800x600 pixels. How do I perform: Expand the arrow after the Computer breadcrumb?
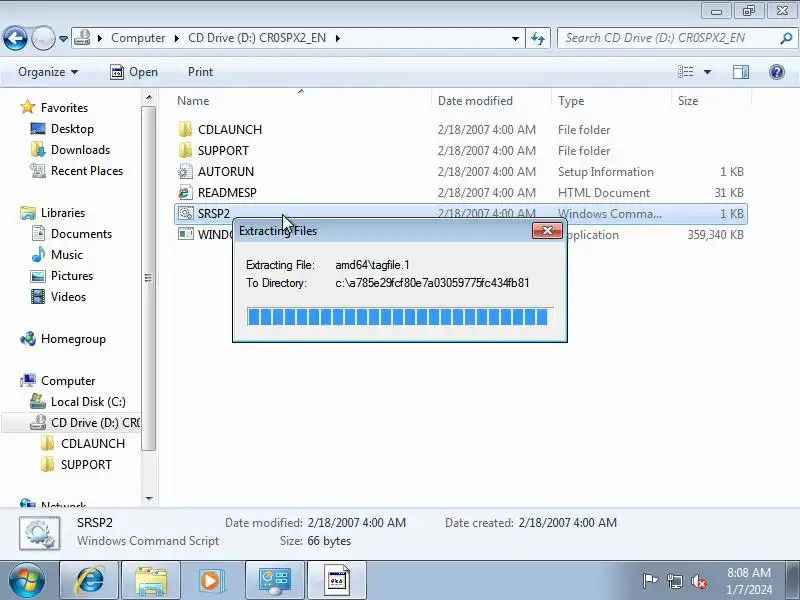click(x=177, y=38)
